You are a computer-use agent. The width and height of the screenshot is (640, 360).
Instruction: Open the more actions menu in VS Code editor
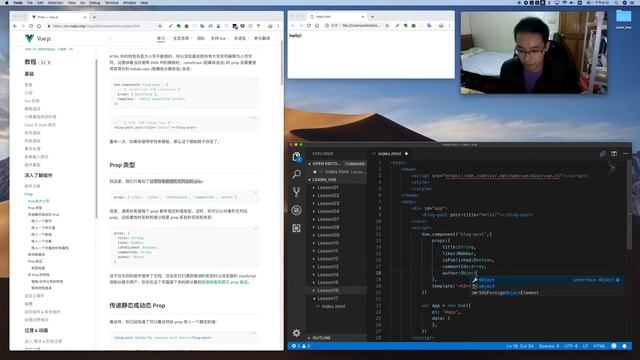[x=626, y=153]
